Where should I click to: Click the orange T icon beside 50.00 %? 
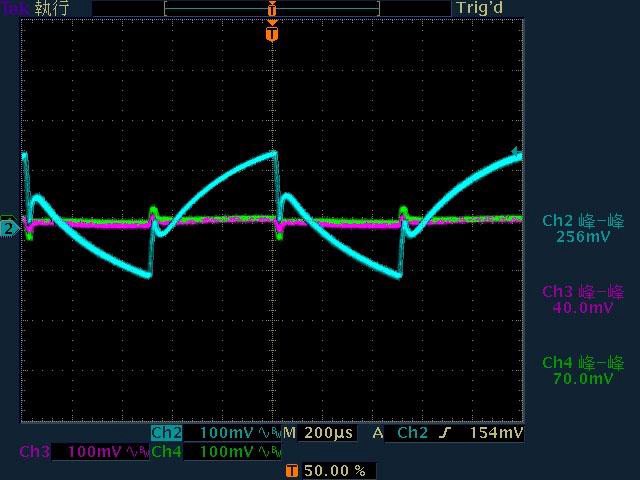(x=291, y=470)
